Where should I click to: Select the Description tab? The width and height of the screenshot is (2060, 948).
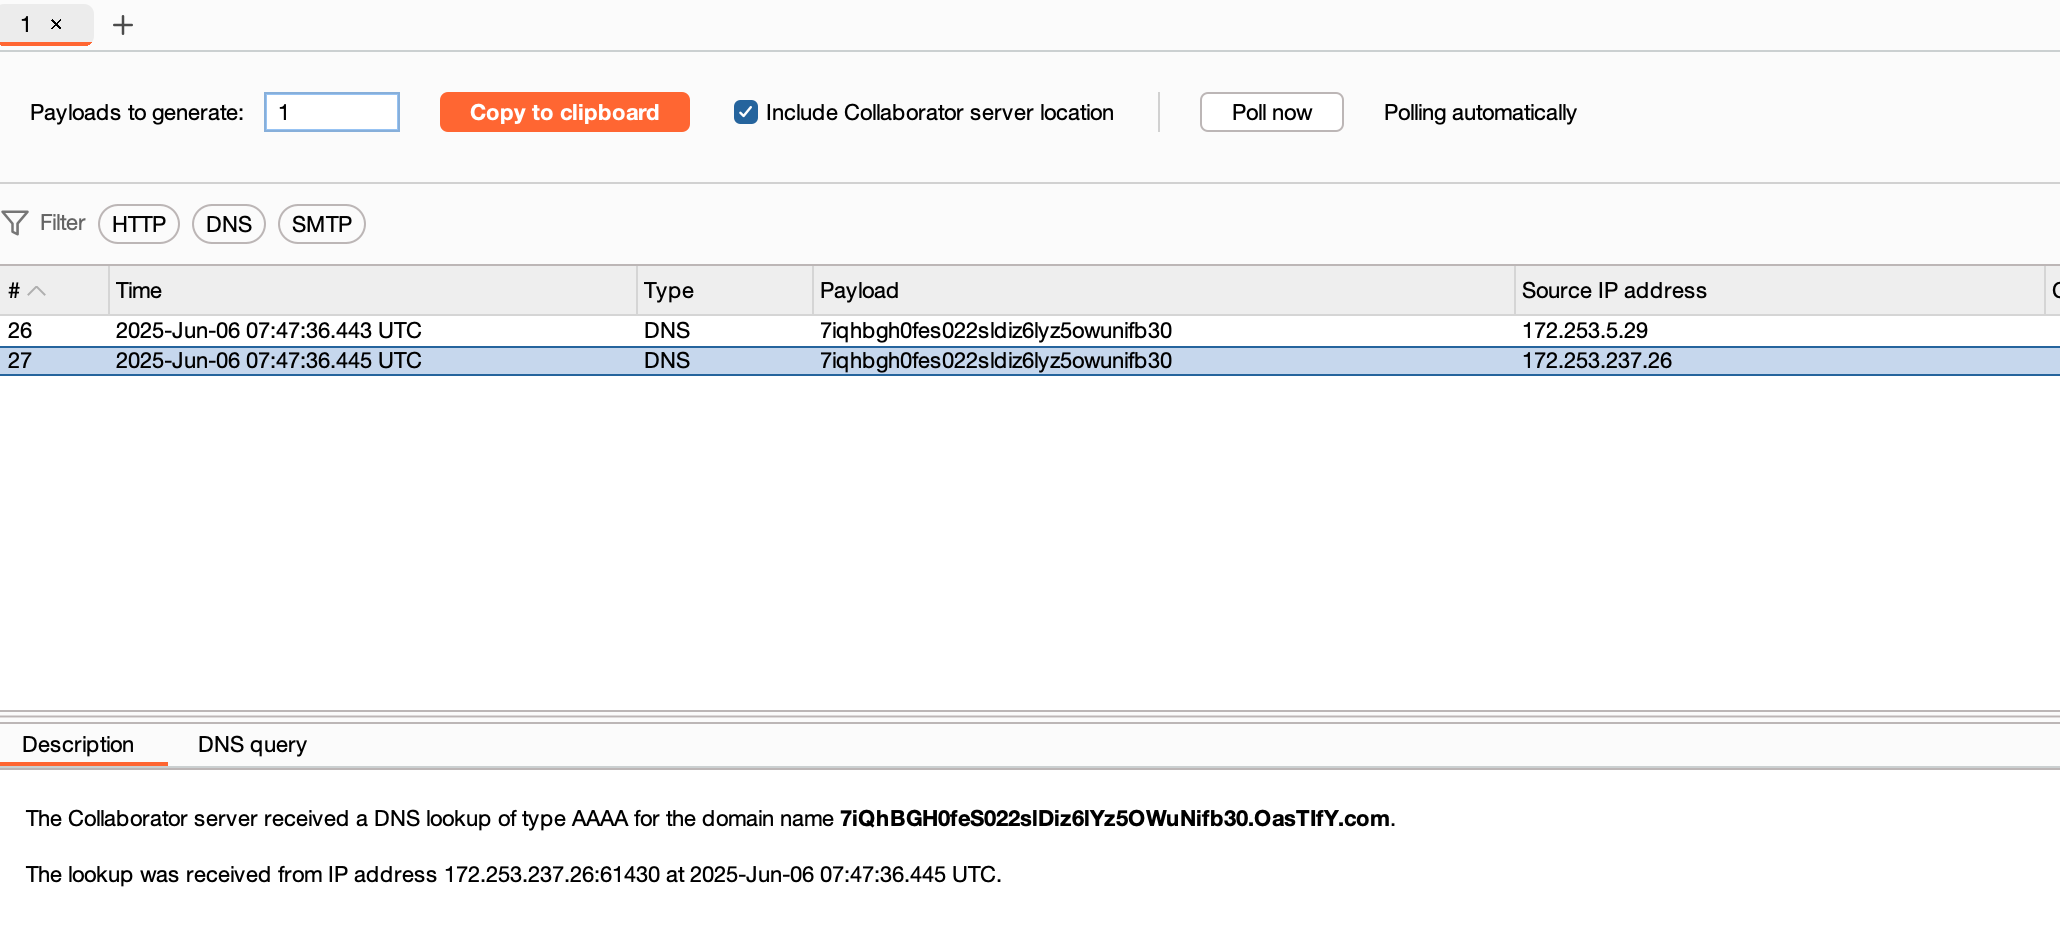78,744
